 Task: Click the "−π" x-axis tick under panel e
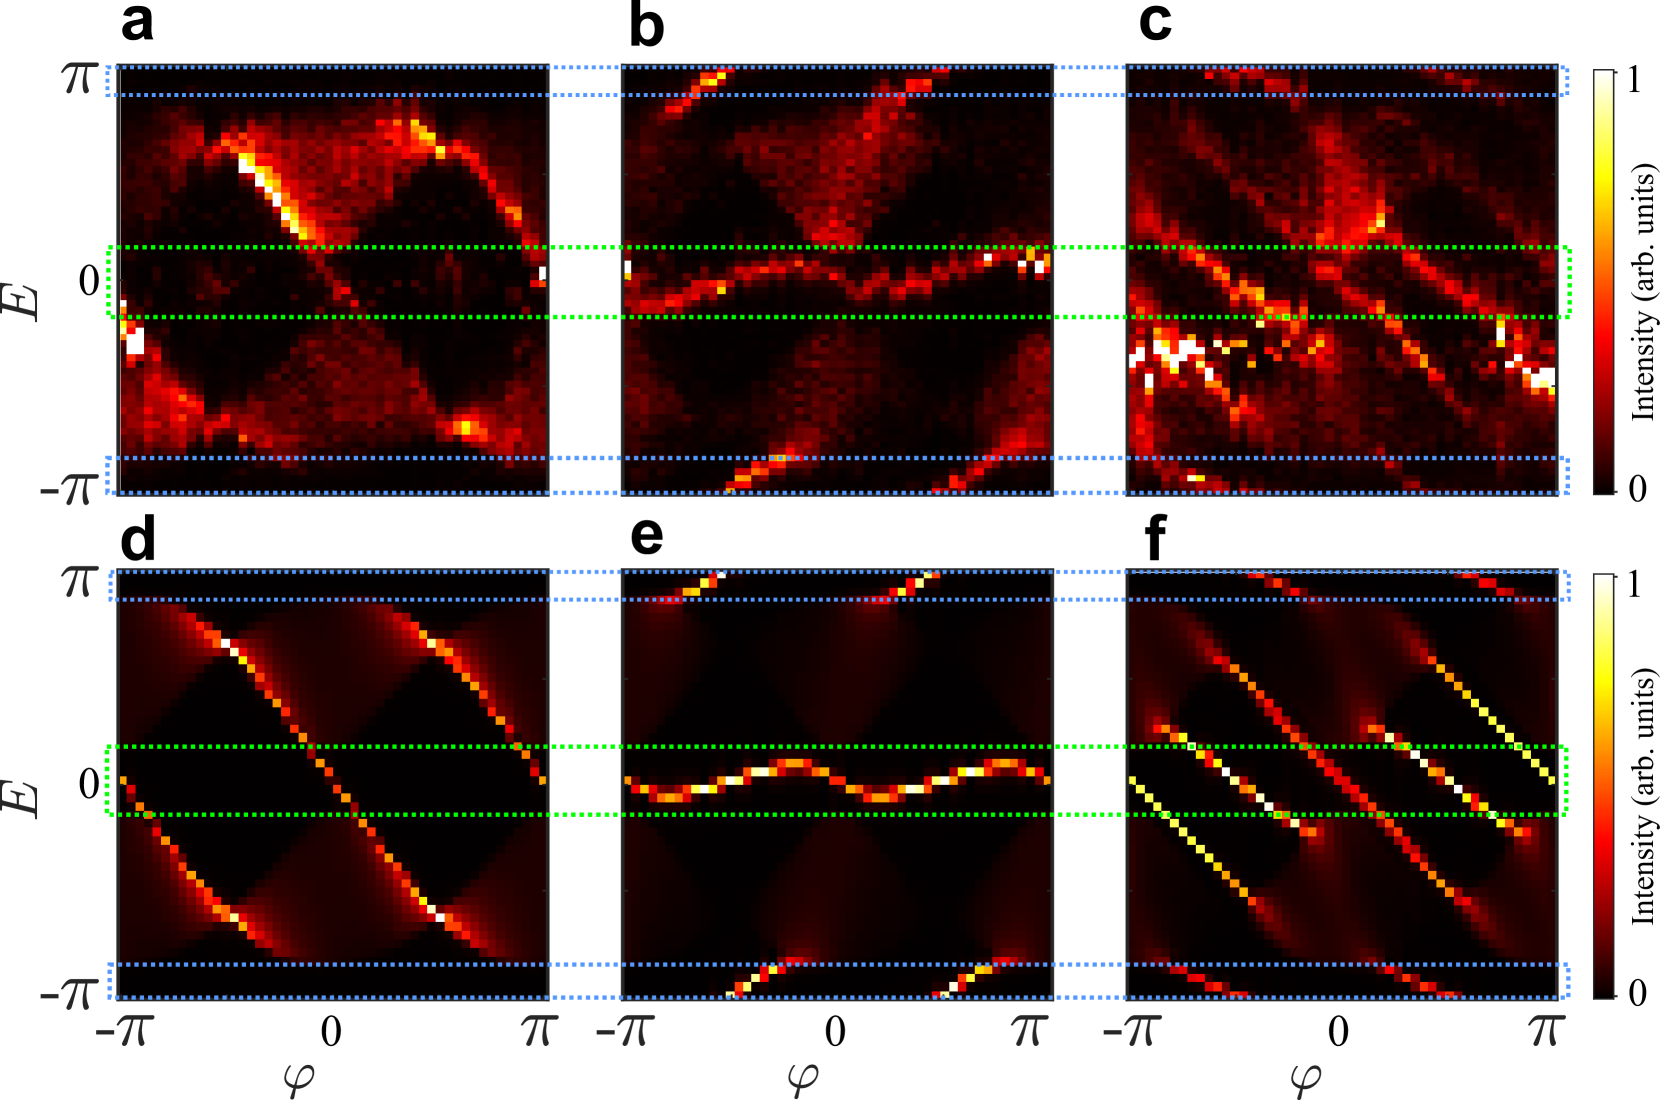pyautogui.click(x=624, y=1030)
